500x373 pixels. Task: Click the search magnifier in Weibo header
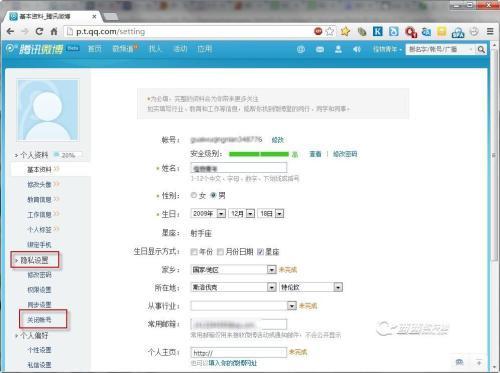coord(481,49)
